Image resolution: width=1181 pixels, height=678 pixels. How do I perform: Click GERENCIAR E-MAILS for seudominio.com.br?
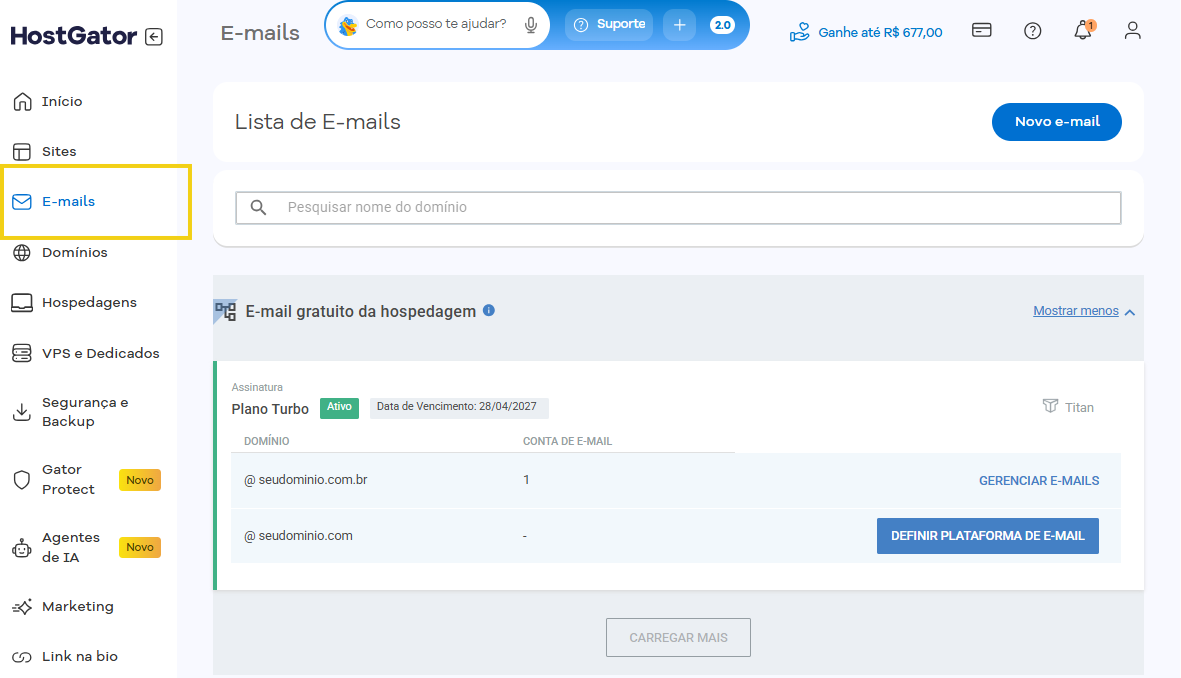click(x=1039, y=481)
